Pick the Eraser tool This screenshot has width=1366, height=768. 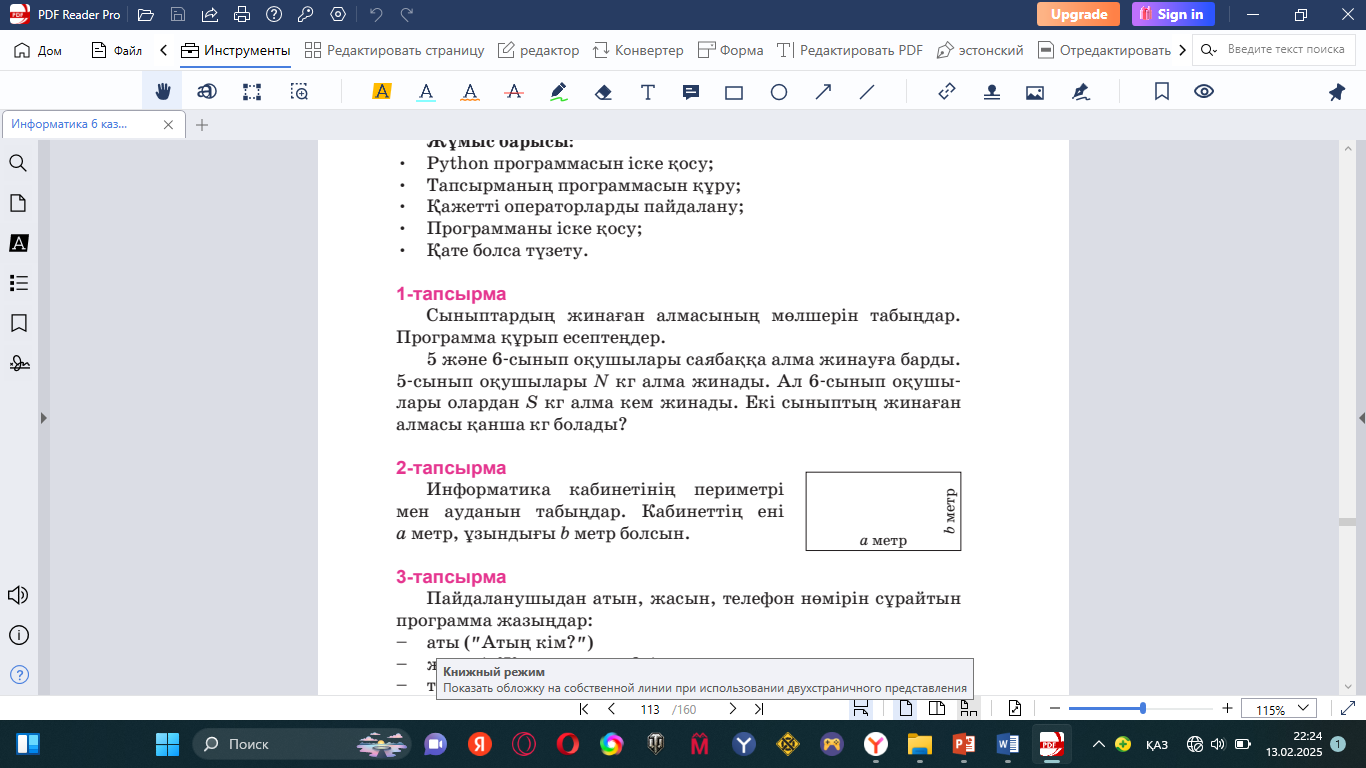pyautogui.click(x=602, y=92)
